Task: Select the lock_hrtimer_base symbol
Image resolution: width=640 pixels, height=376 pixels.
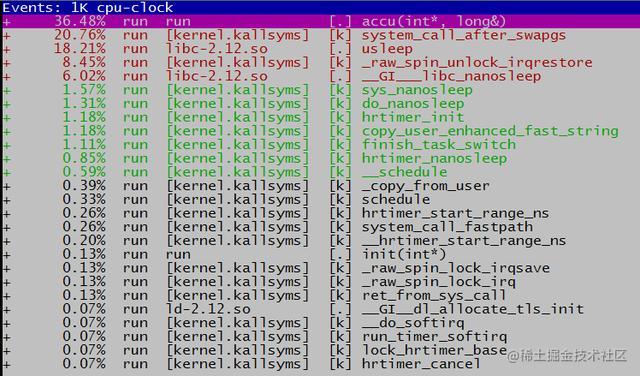Action: [434, 351]
